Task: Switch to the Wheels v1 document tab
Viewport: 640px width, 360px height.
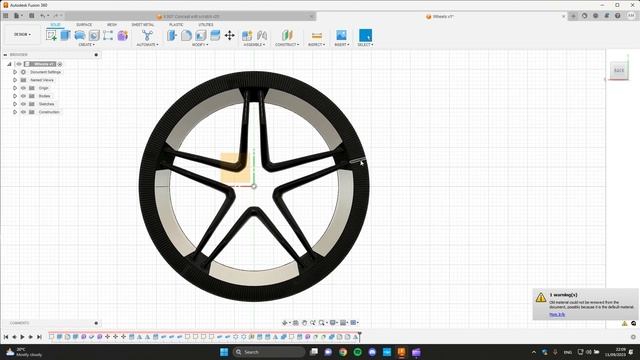Action: [x=442, y=17]
